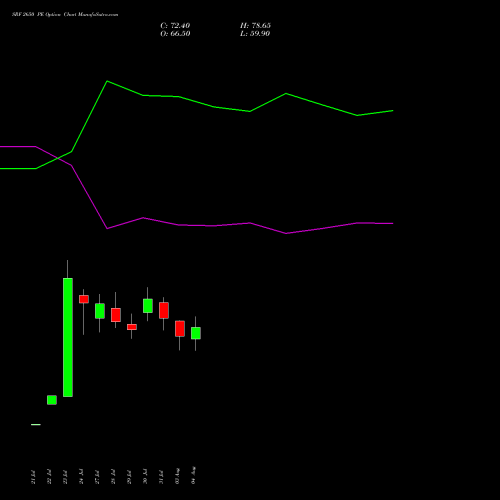
Task: Select the green candle for 04 Aug
Action: [196, 333]
